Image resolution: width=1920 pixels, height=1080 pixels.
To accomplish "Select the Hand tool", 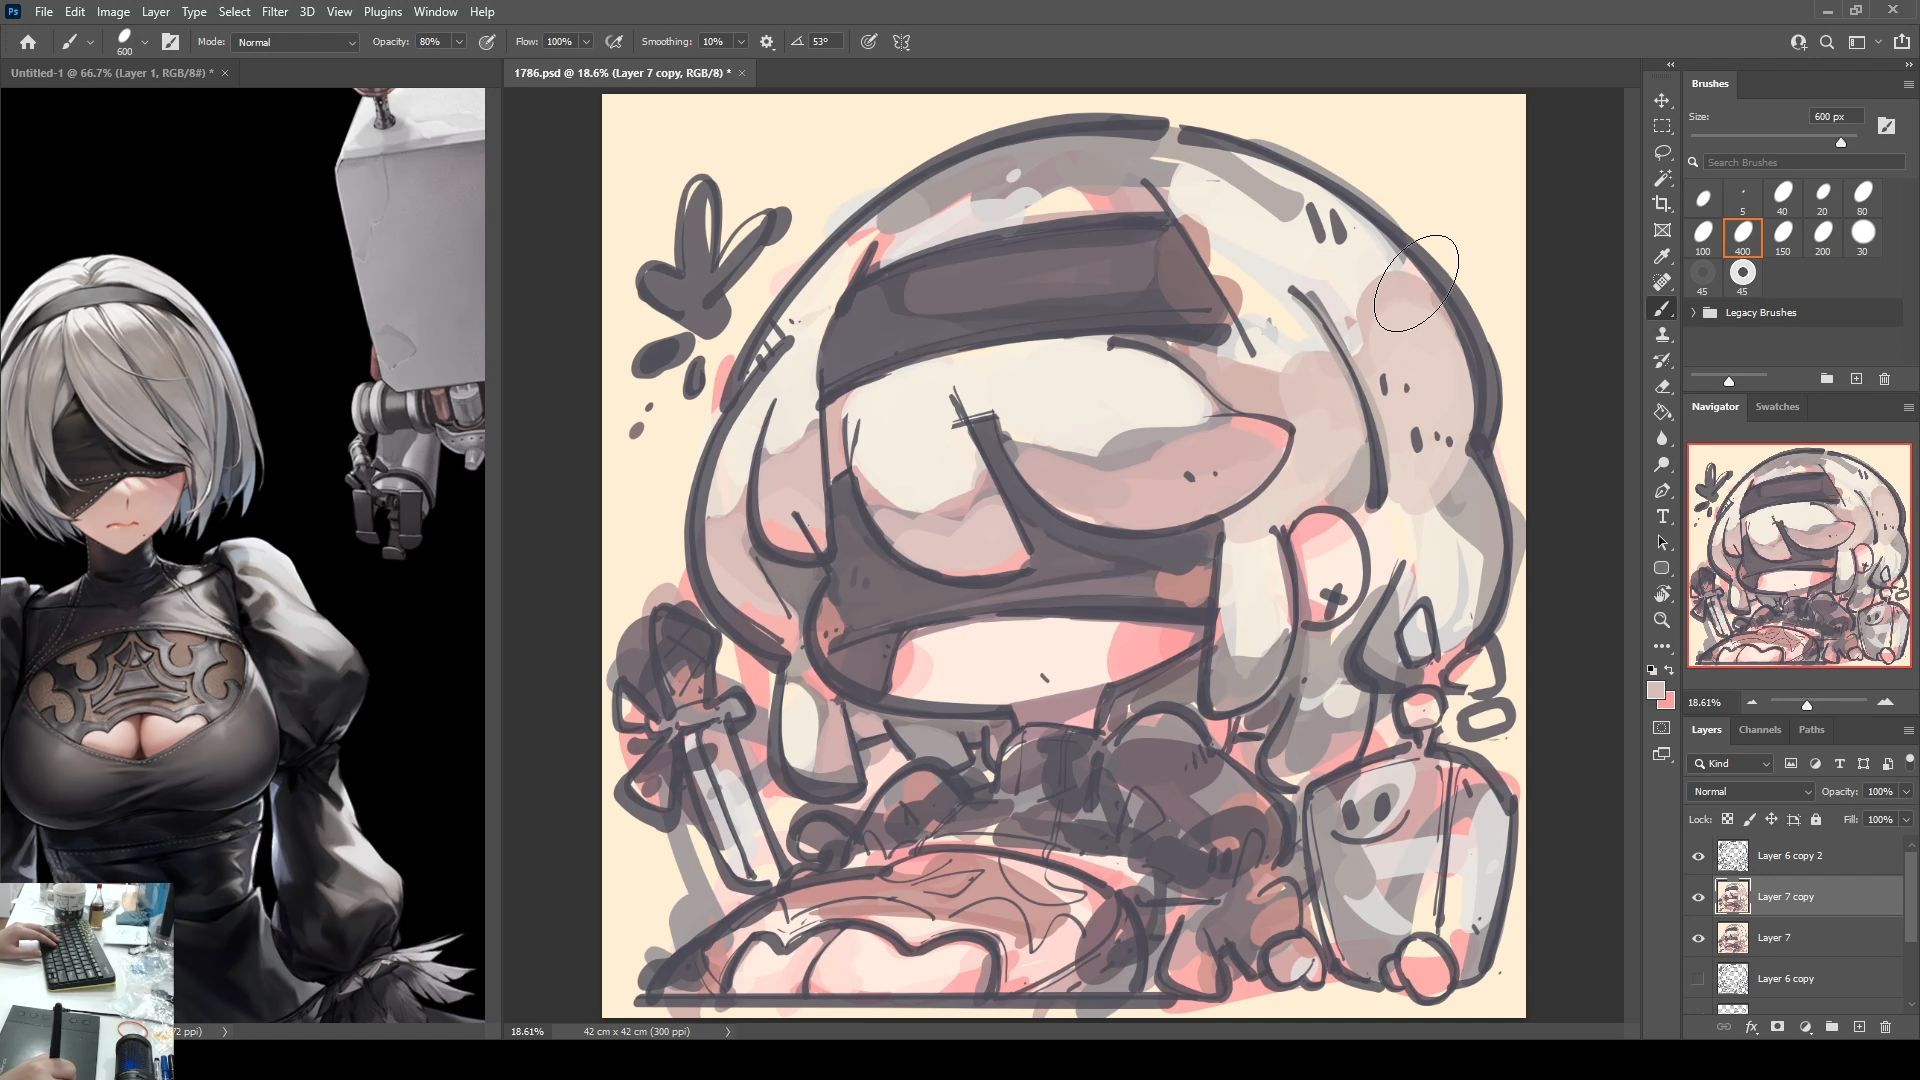I will (x=1662, y=594).
